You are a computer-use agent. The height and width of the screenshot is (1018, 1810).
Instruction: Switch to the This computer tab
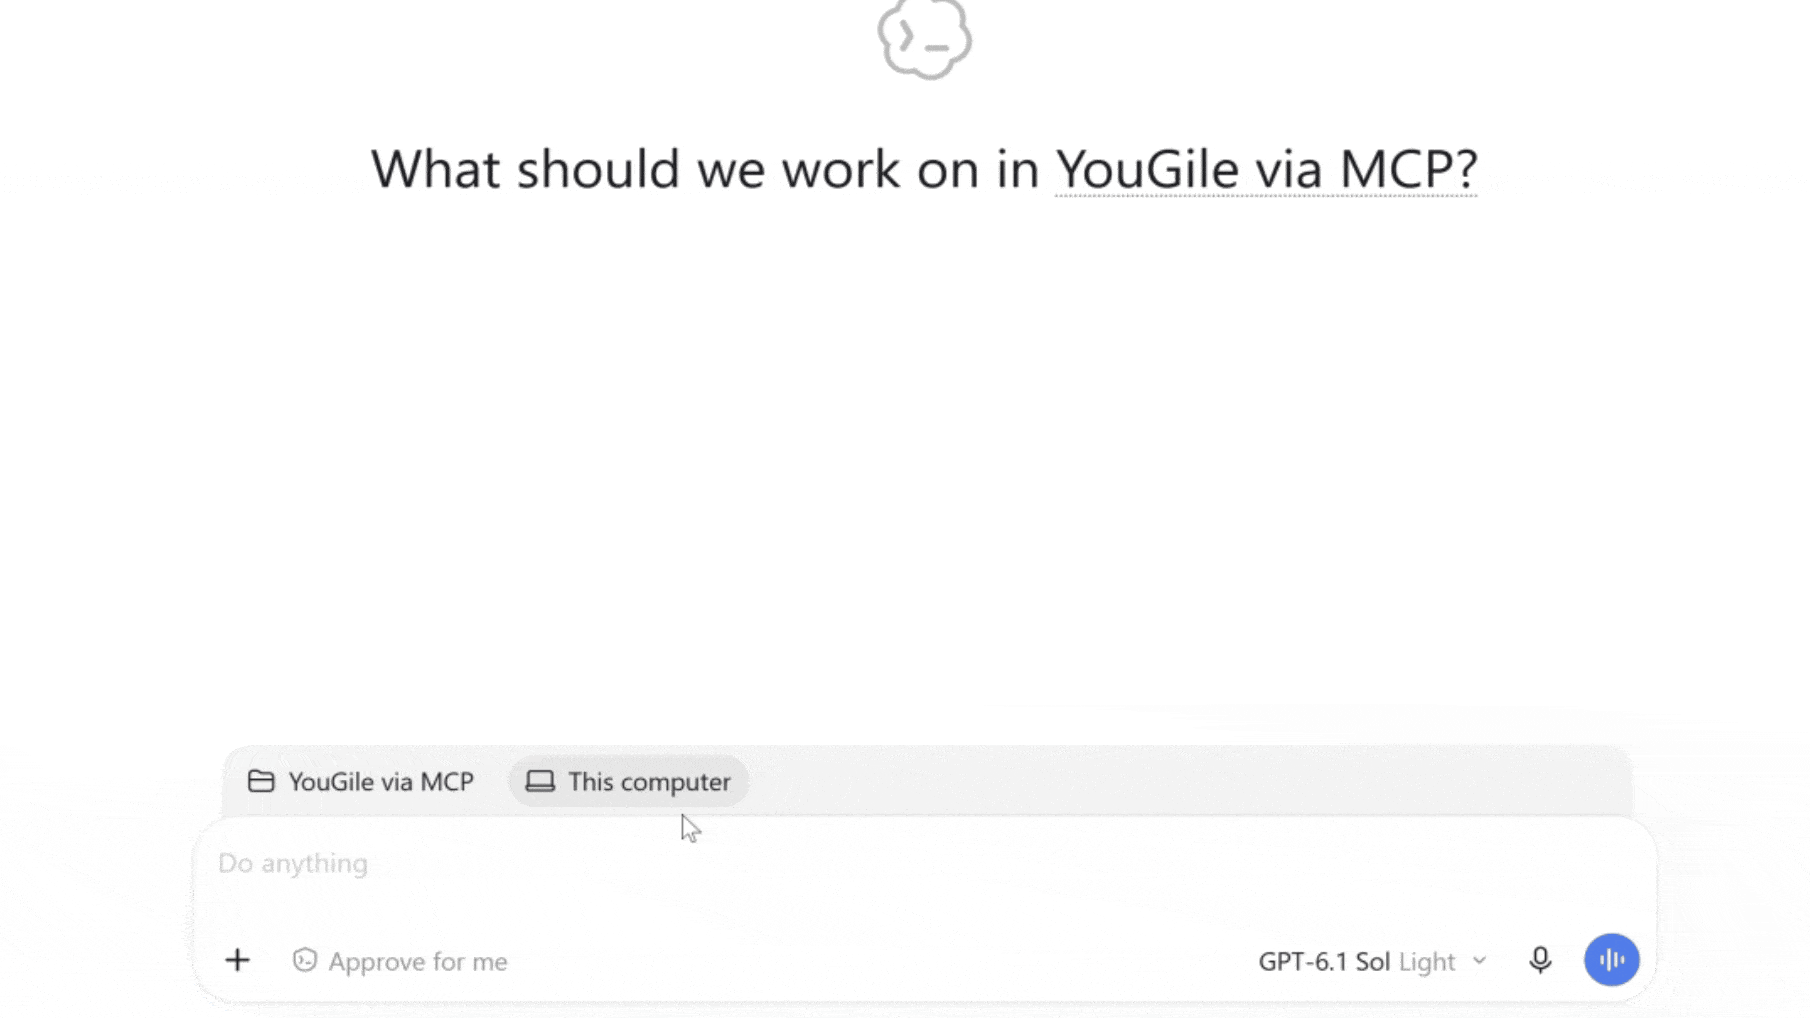pos(628,781)
